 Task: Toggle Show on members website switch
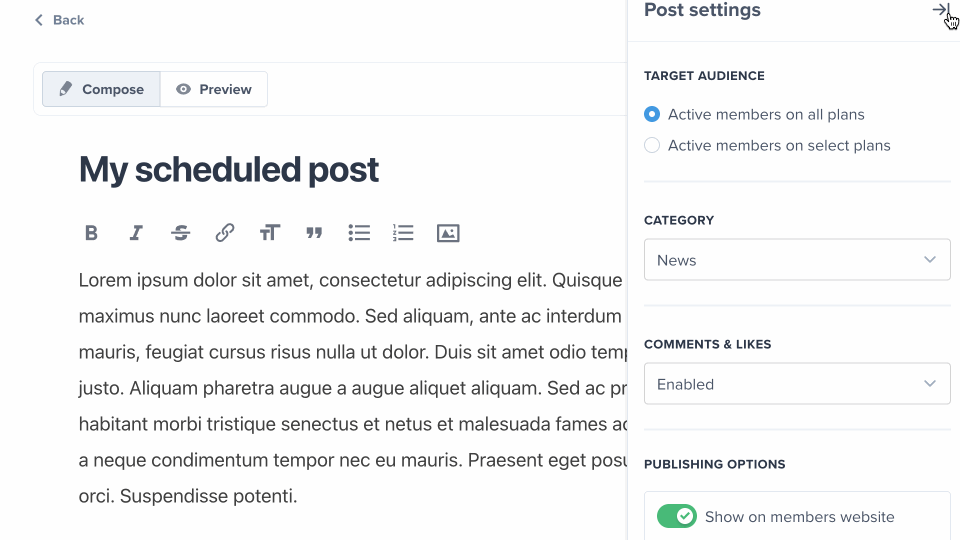click(x=677, y=517)
